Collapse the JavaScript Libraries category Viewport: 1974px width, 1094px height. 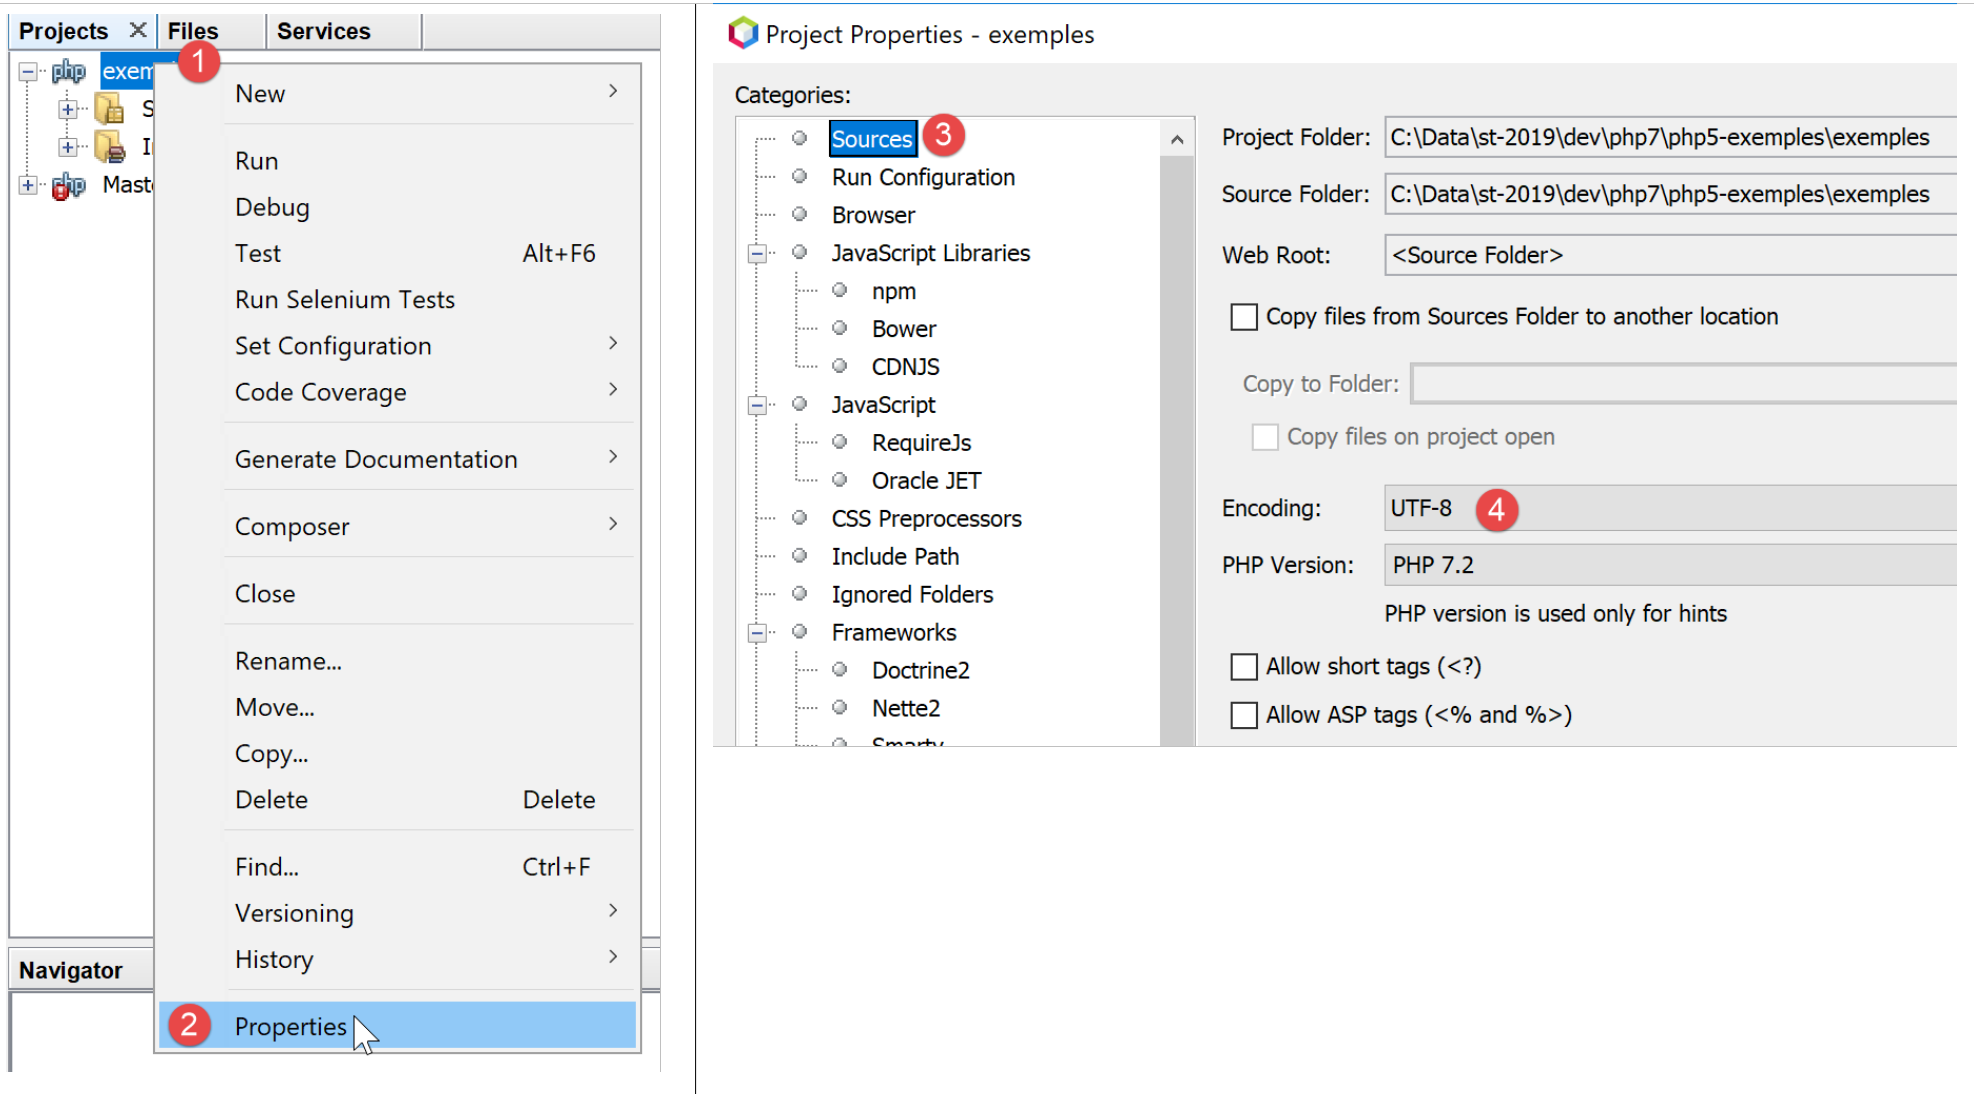pyautogui.click(x=757, y=253)
